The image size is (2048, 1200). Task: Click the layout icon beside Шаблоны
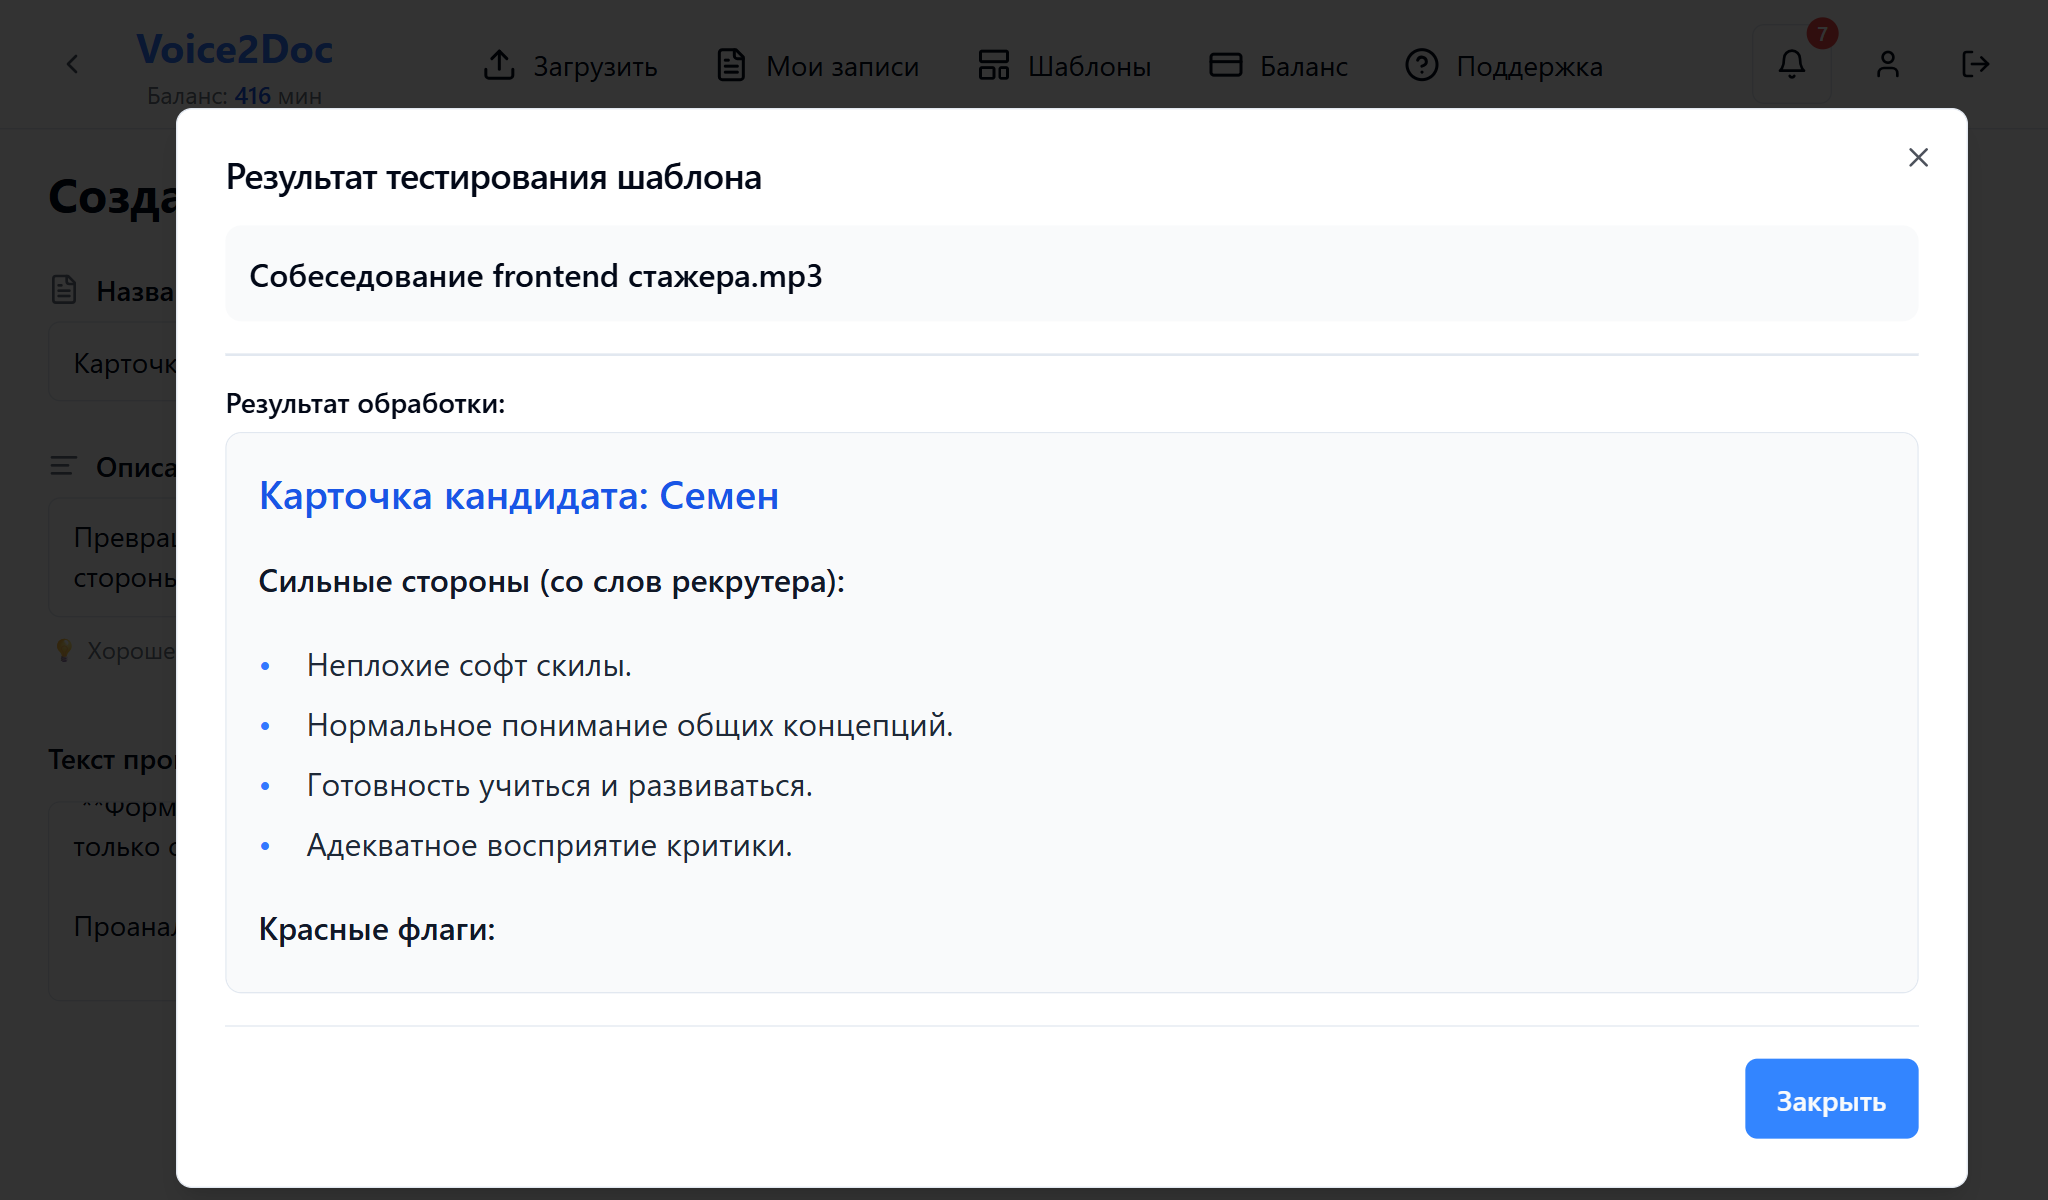click(x=994, y=65)
